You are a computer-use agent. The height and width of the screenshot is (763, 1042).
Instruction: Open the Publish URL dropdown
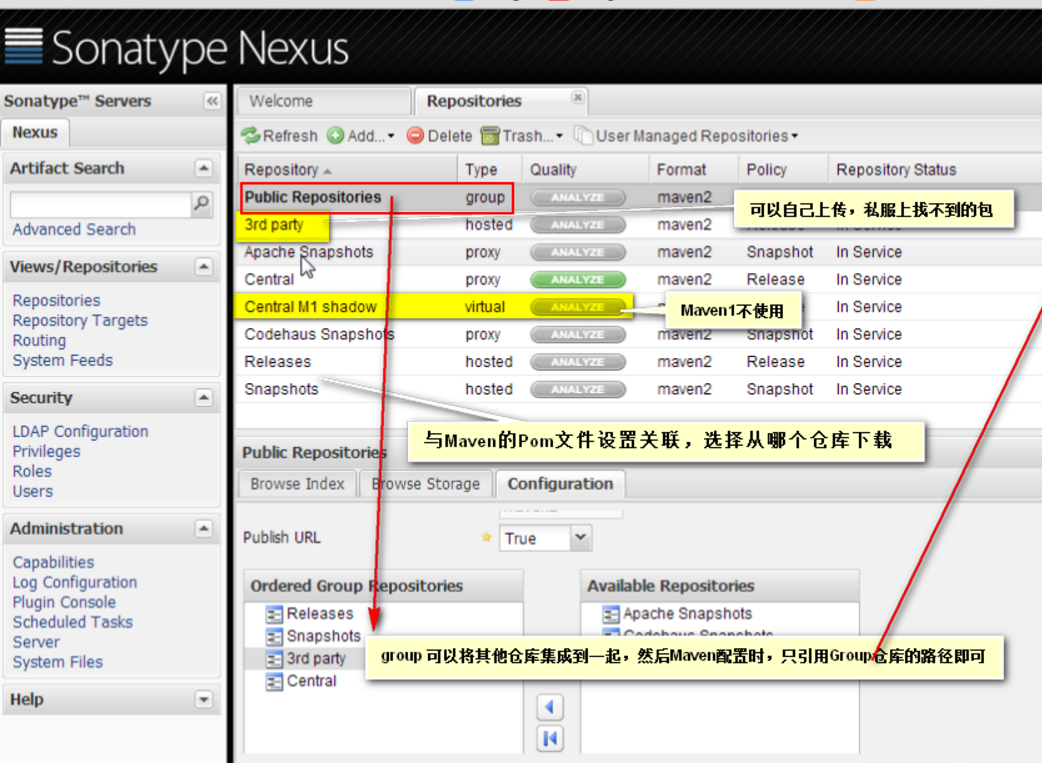[580, 538]
